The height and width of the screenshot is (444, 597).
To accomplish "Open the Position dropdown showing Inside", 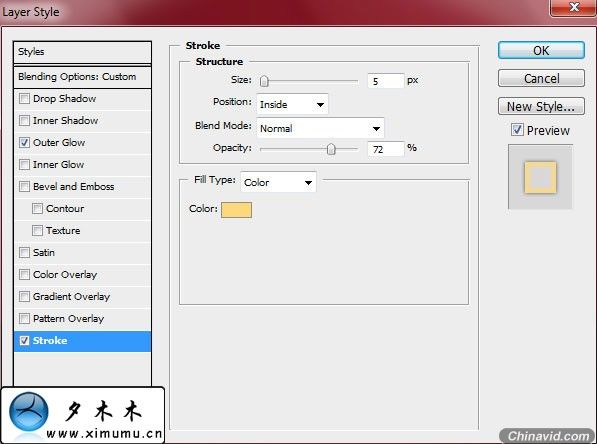I will pos(292,104).
